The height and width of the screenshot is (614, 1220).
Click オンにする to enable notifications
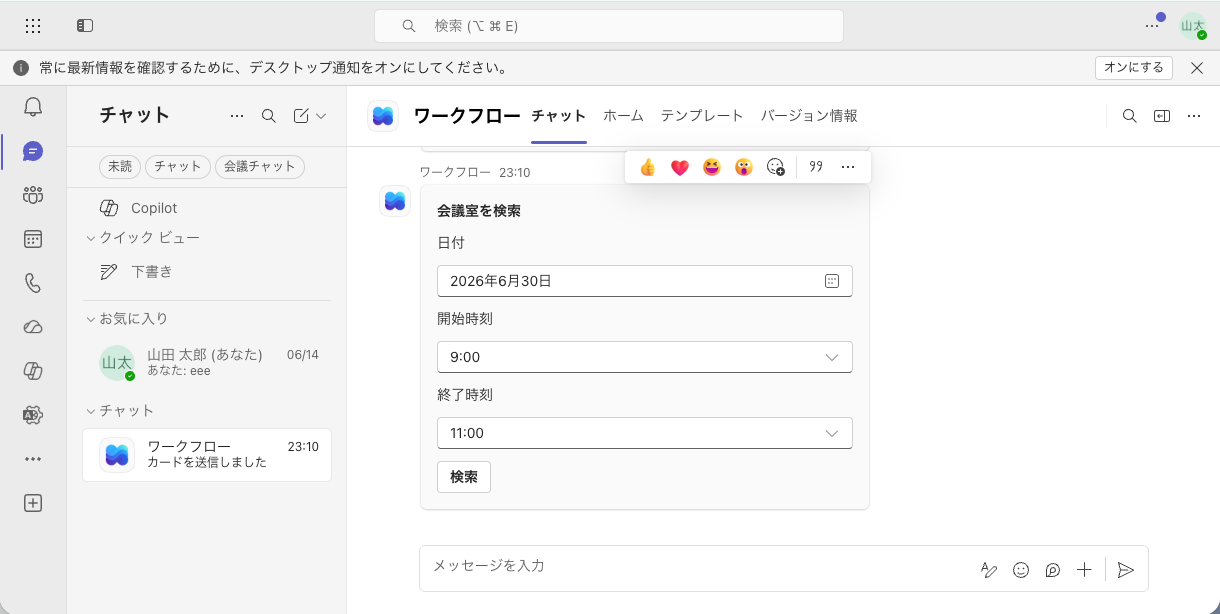pos(1134,68)
